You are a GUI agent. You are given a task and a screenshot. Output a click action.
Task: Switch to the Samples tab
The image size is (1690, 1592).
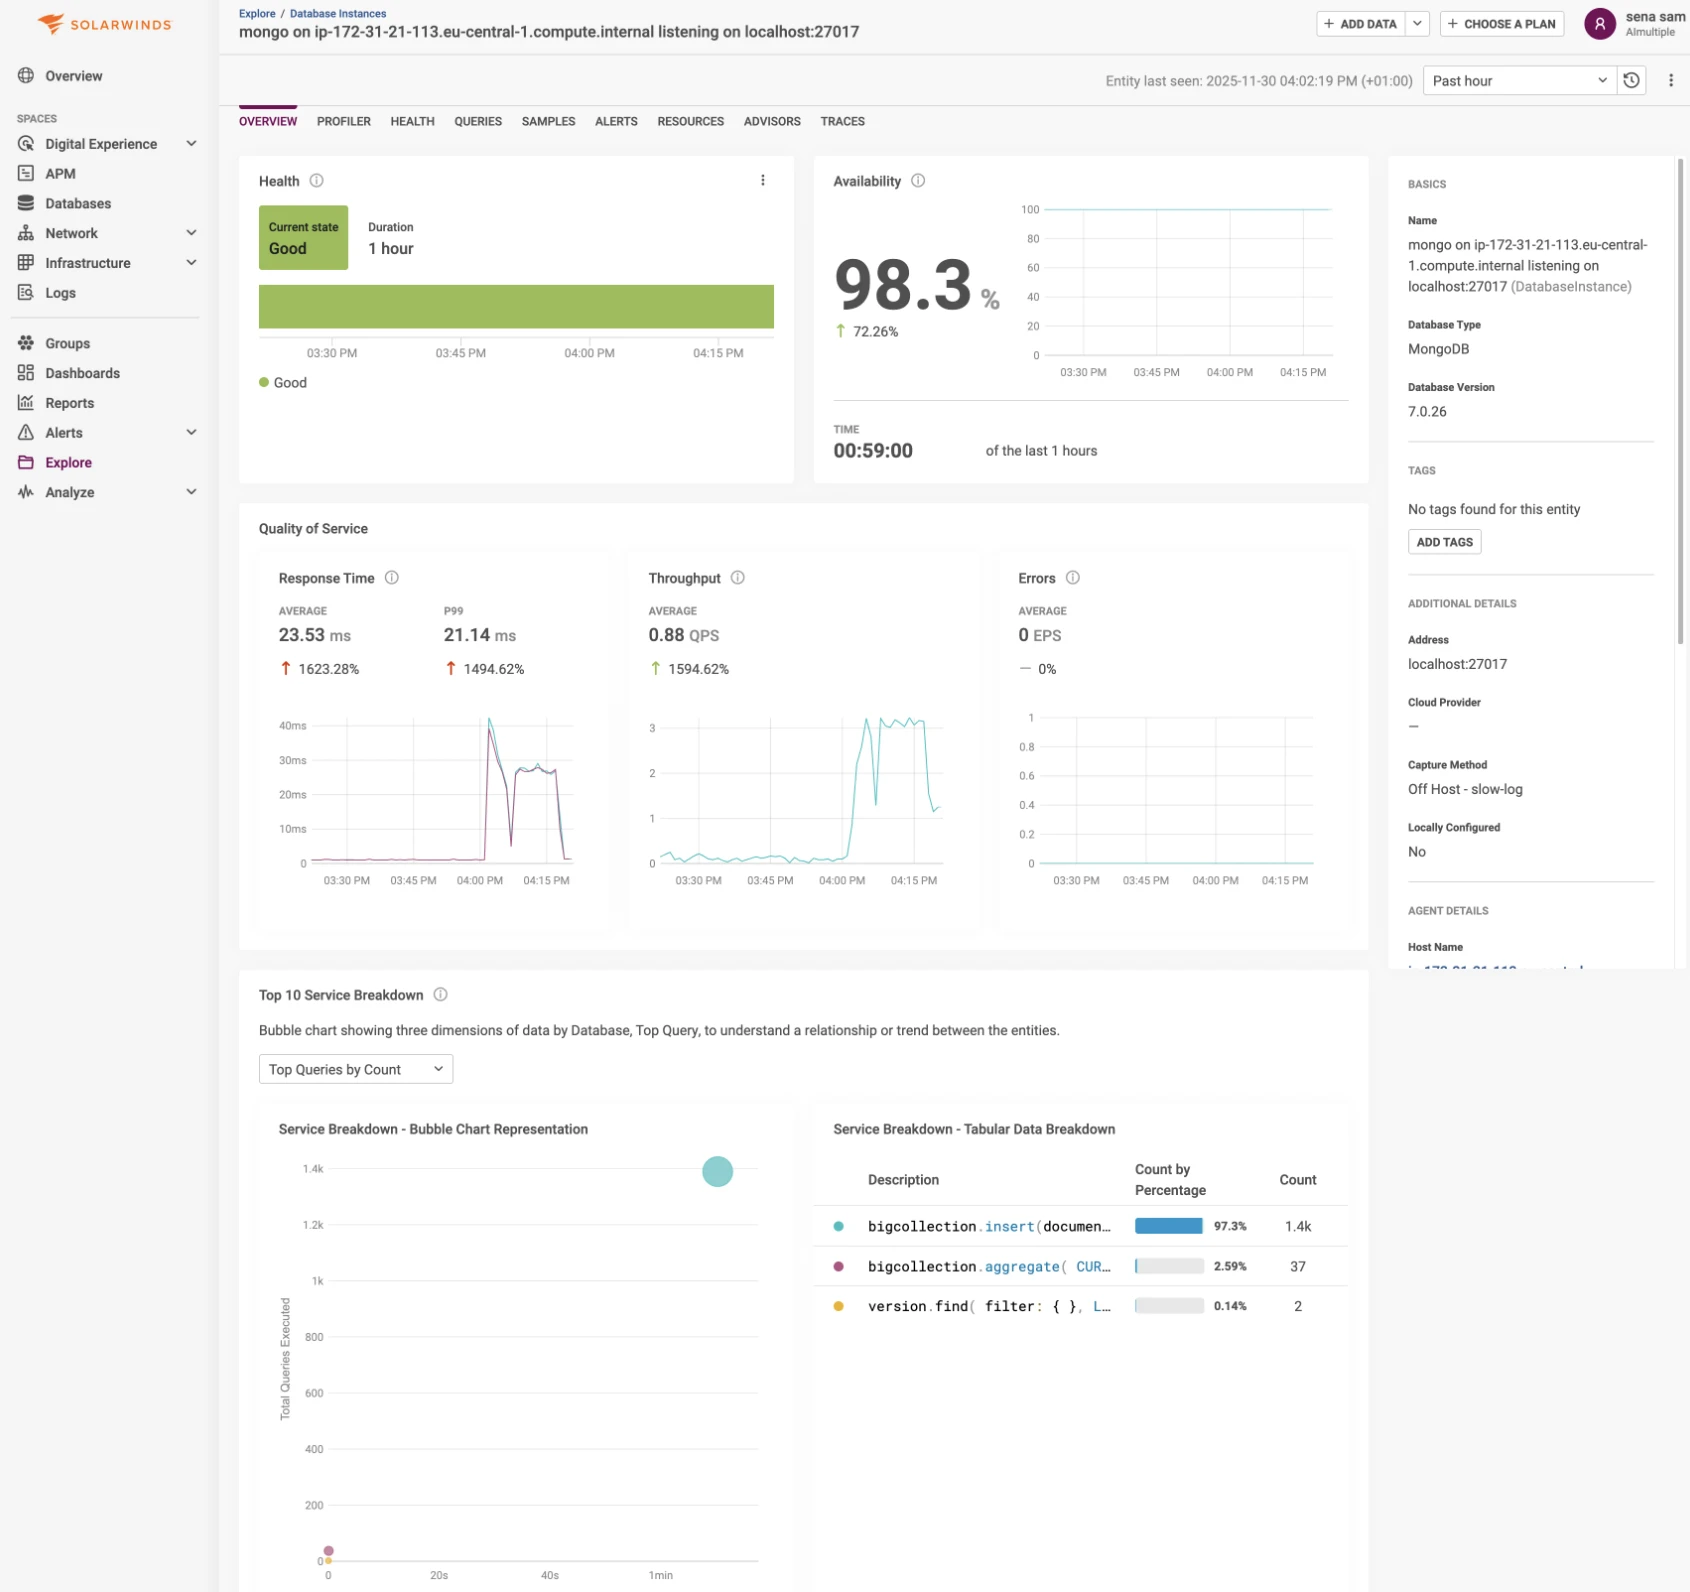(x=548, y=121)
